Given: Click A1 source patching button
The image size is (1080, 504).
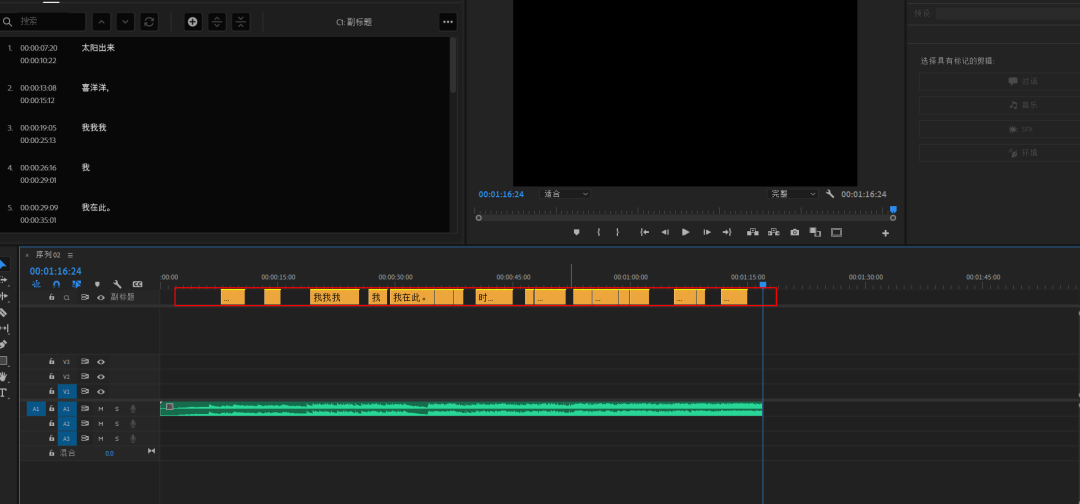Looking at the screenshot, I should click(36, 408).
